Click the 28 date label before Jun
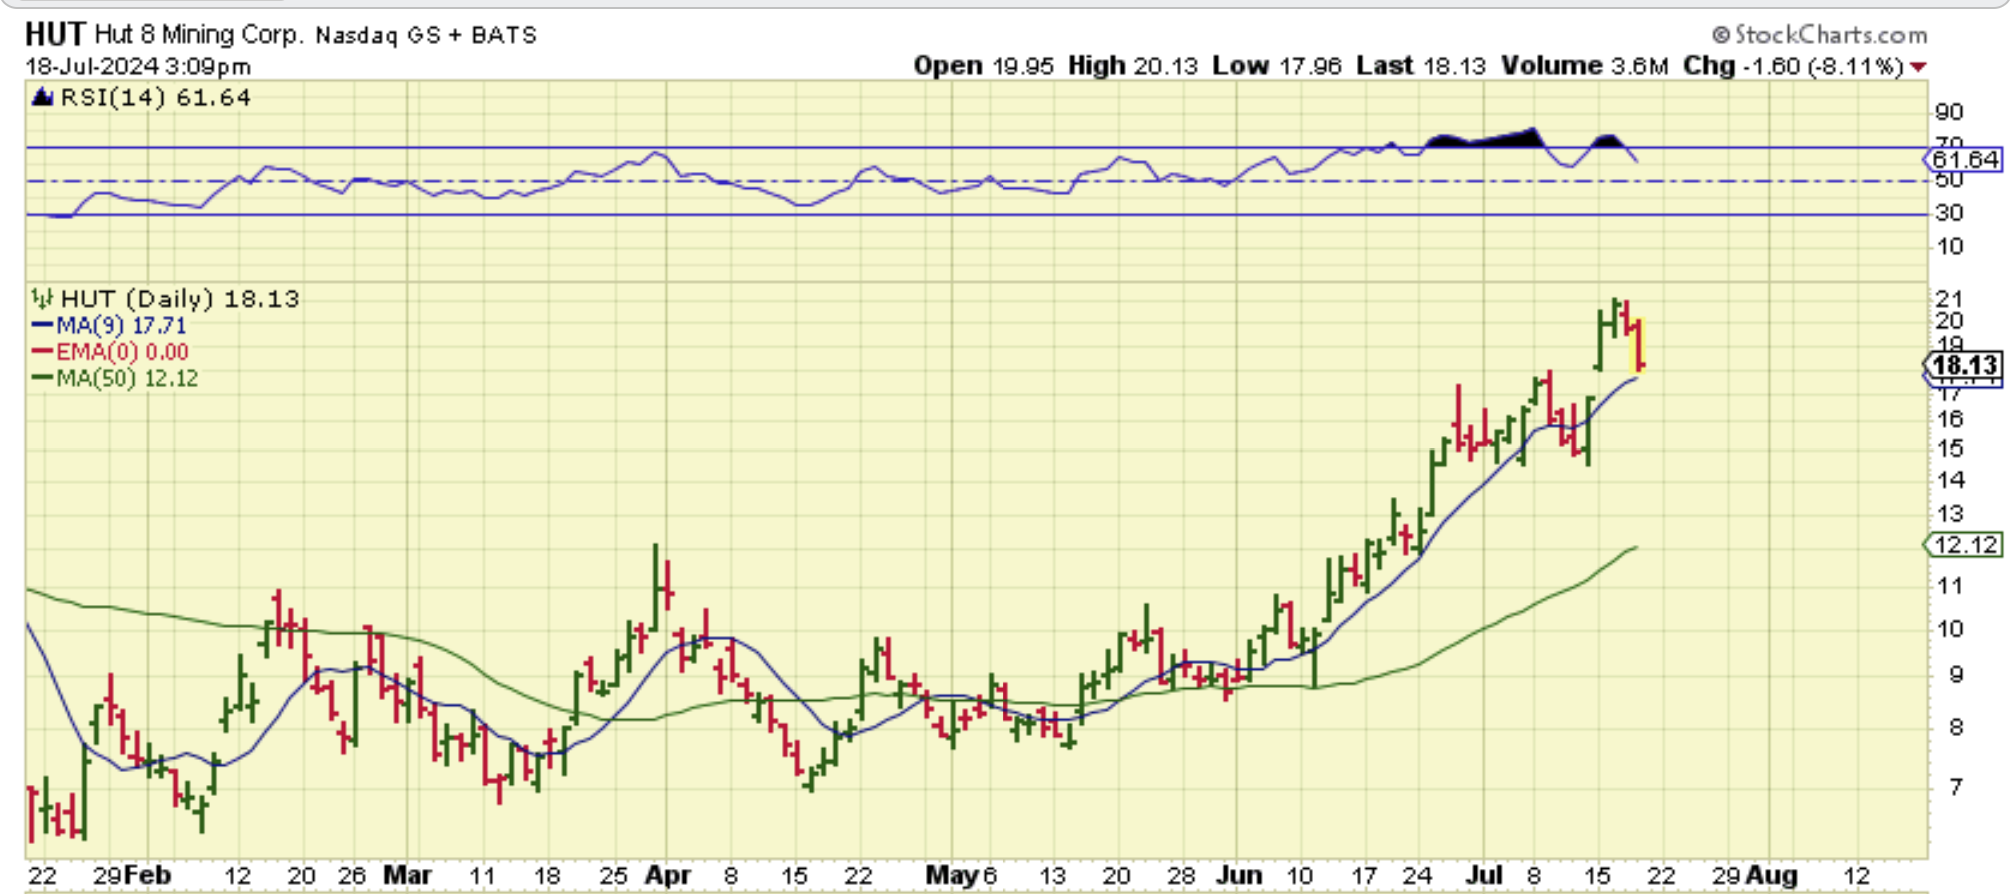This screenshot has width=2013, height=894. click(1181, 876)
